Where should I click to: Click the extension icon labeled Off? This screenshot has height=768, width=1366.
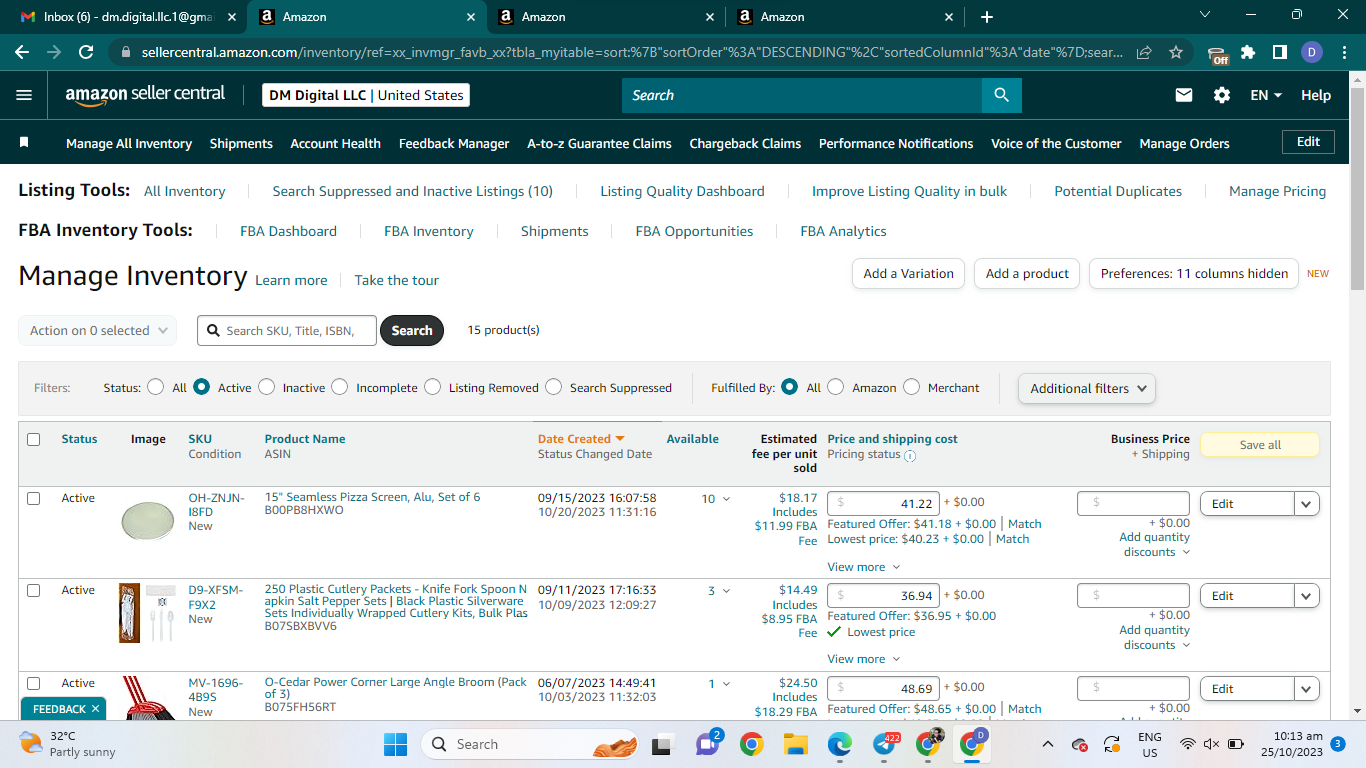coord(1217,54)
